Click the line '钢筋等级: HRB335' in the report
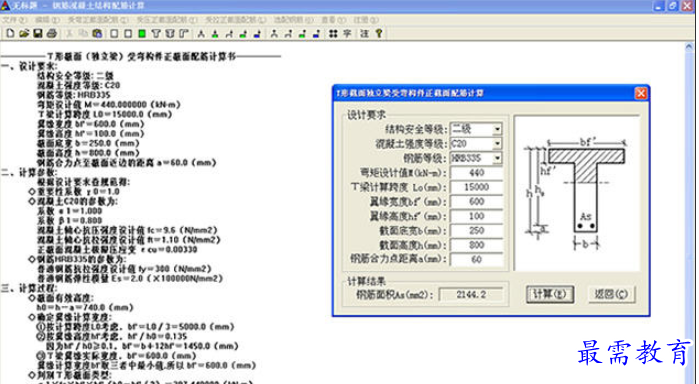Viewport: 699px width, 384px height. (74, 95)
